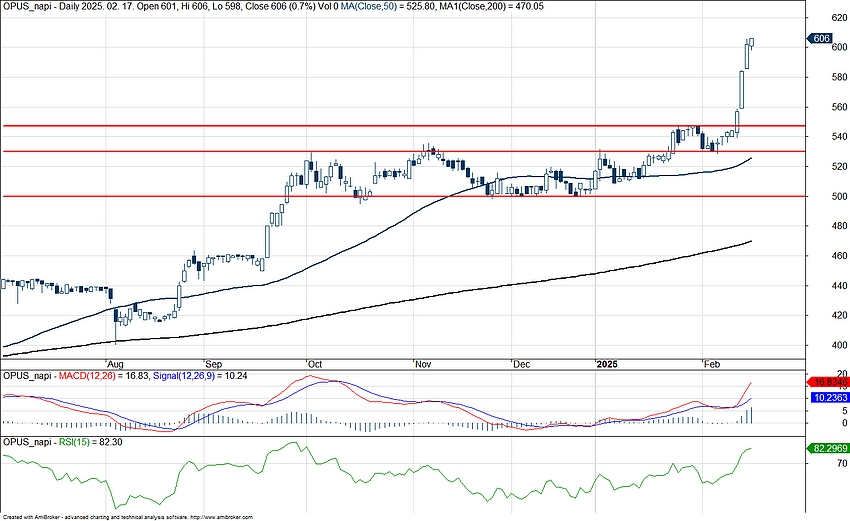
Task: Click the 70 level on RSI axis
Action: point(842,464)
